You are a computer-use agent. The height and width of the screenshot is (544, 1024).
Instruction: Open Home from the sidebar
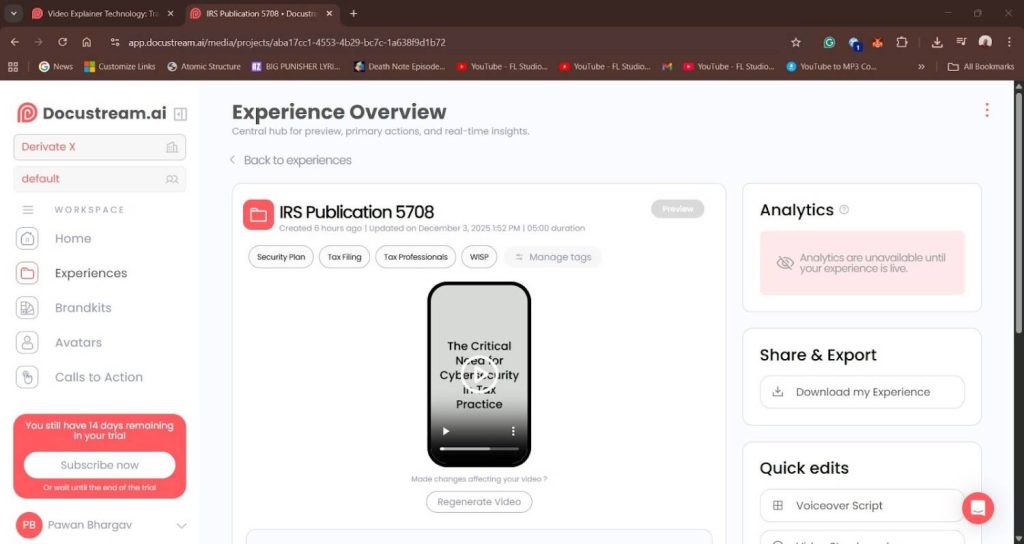(72, 238)
